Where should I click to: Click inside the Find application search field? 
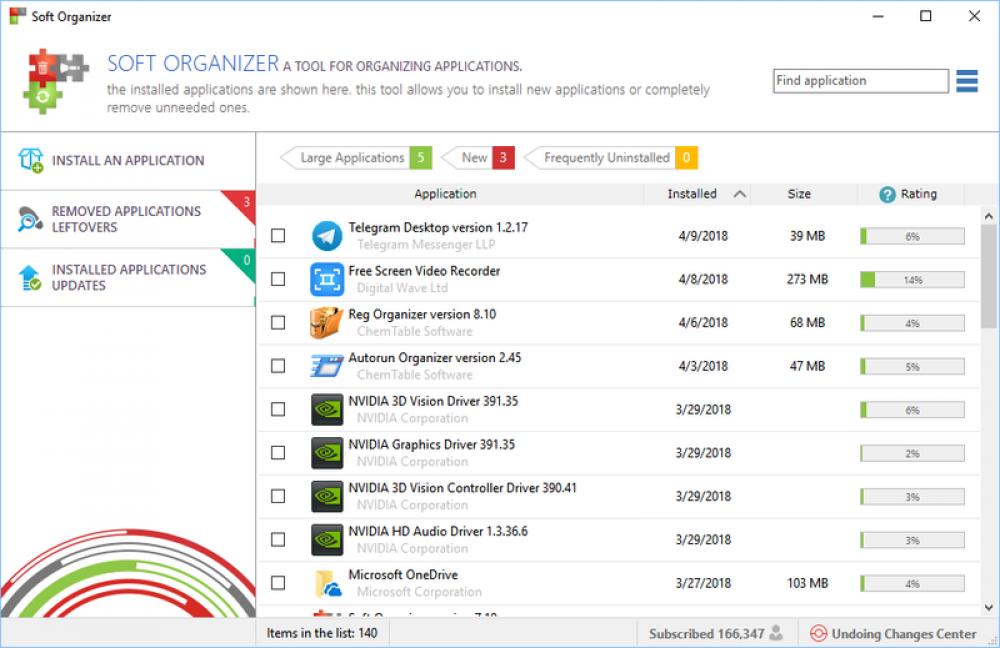pyautogui.click(x=860, y=80)
